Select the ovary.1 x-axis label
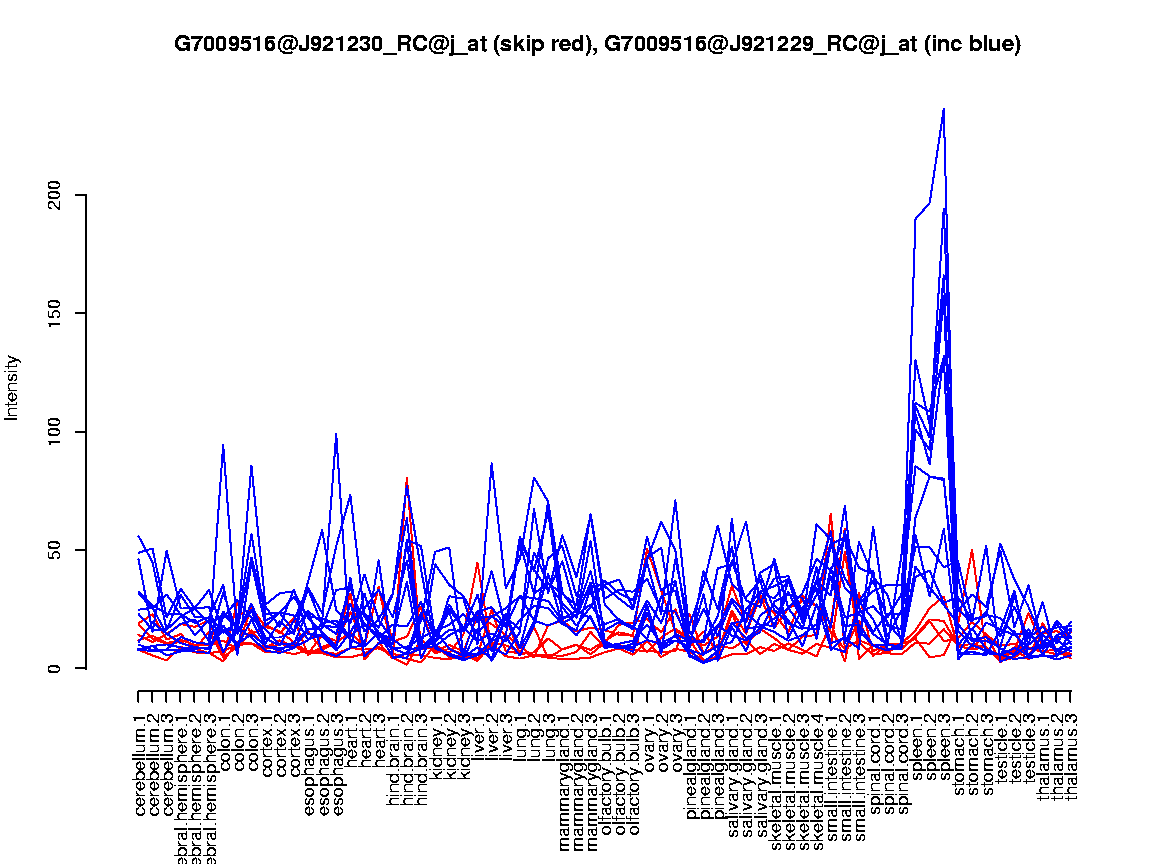The height and width of the screenshot is (864, 1152). 648,742
